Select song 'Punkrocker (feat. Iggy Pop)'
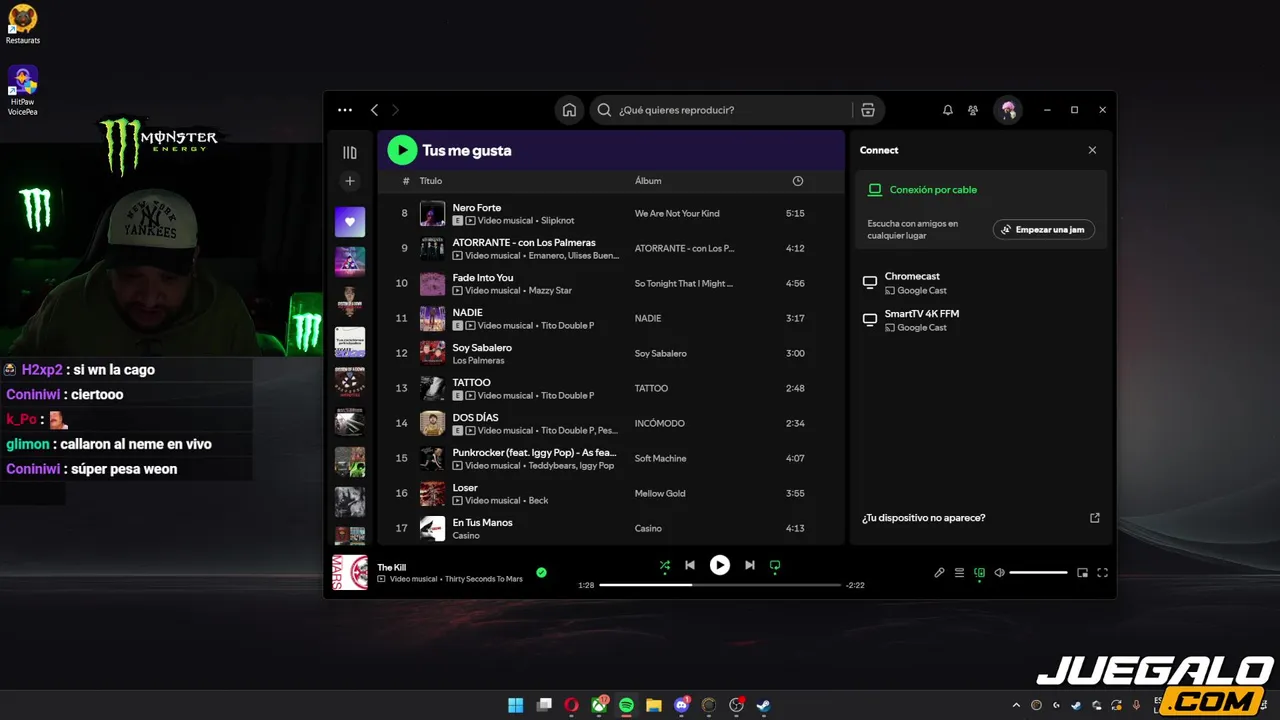Image resolution: width=1280 pixels, height=720 pixels. click(x=534, y=453)
